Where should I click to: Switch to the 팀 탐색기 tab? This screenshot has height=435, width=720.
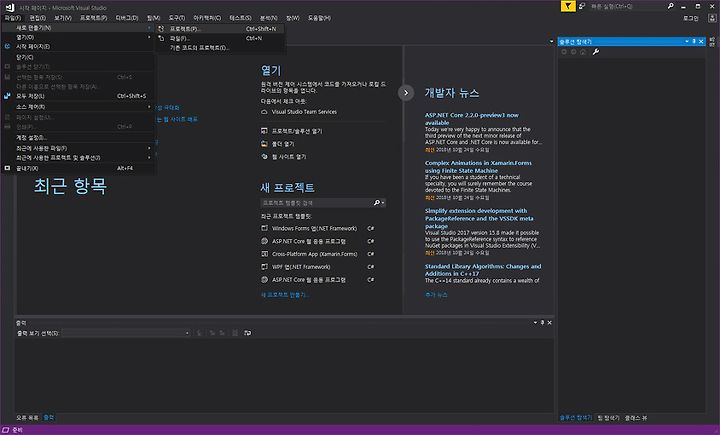[x=609, y=418]
